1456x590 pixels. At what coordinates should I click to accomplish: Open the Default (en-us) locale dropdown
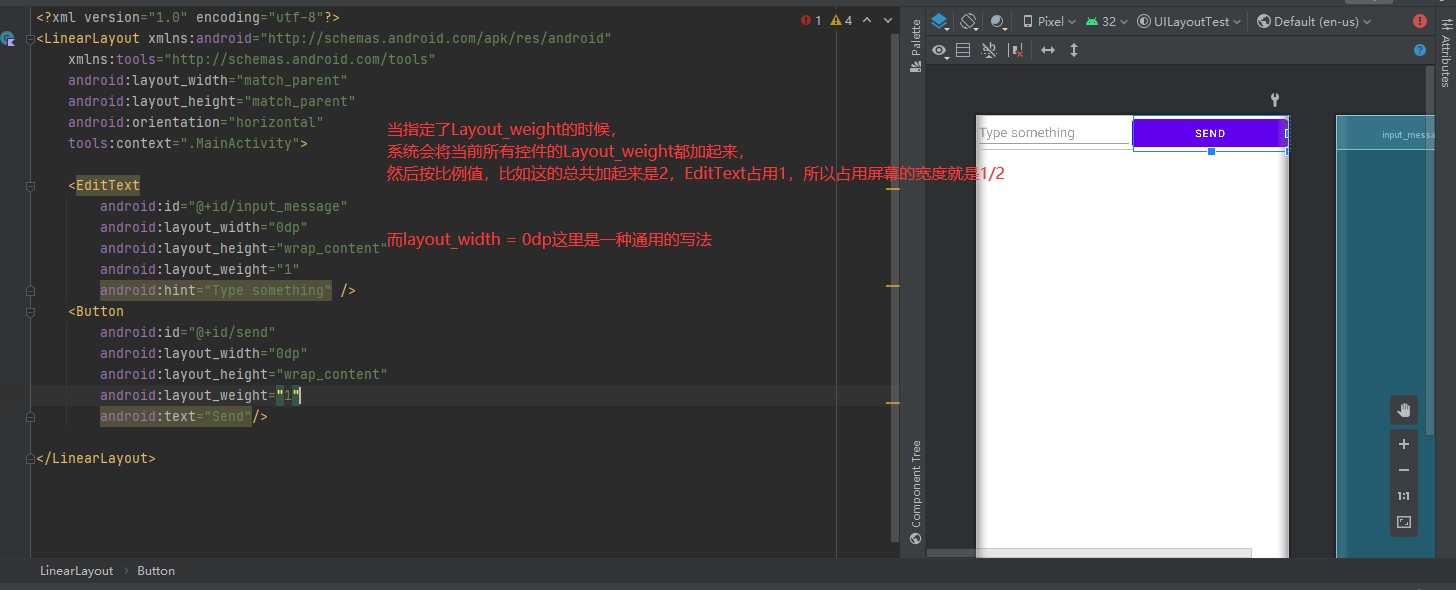[x=1313, y=21]
